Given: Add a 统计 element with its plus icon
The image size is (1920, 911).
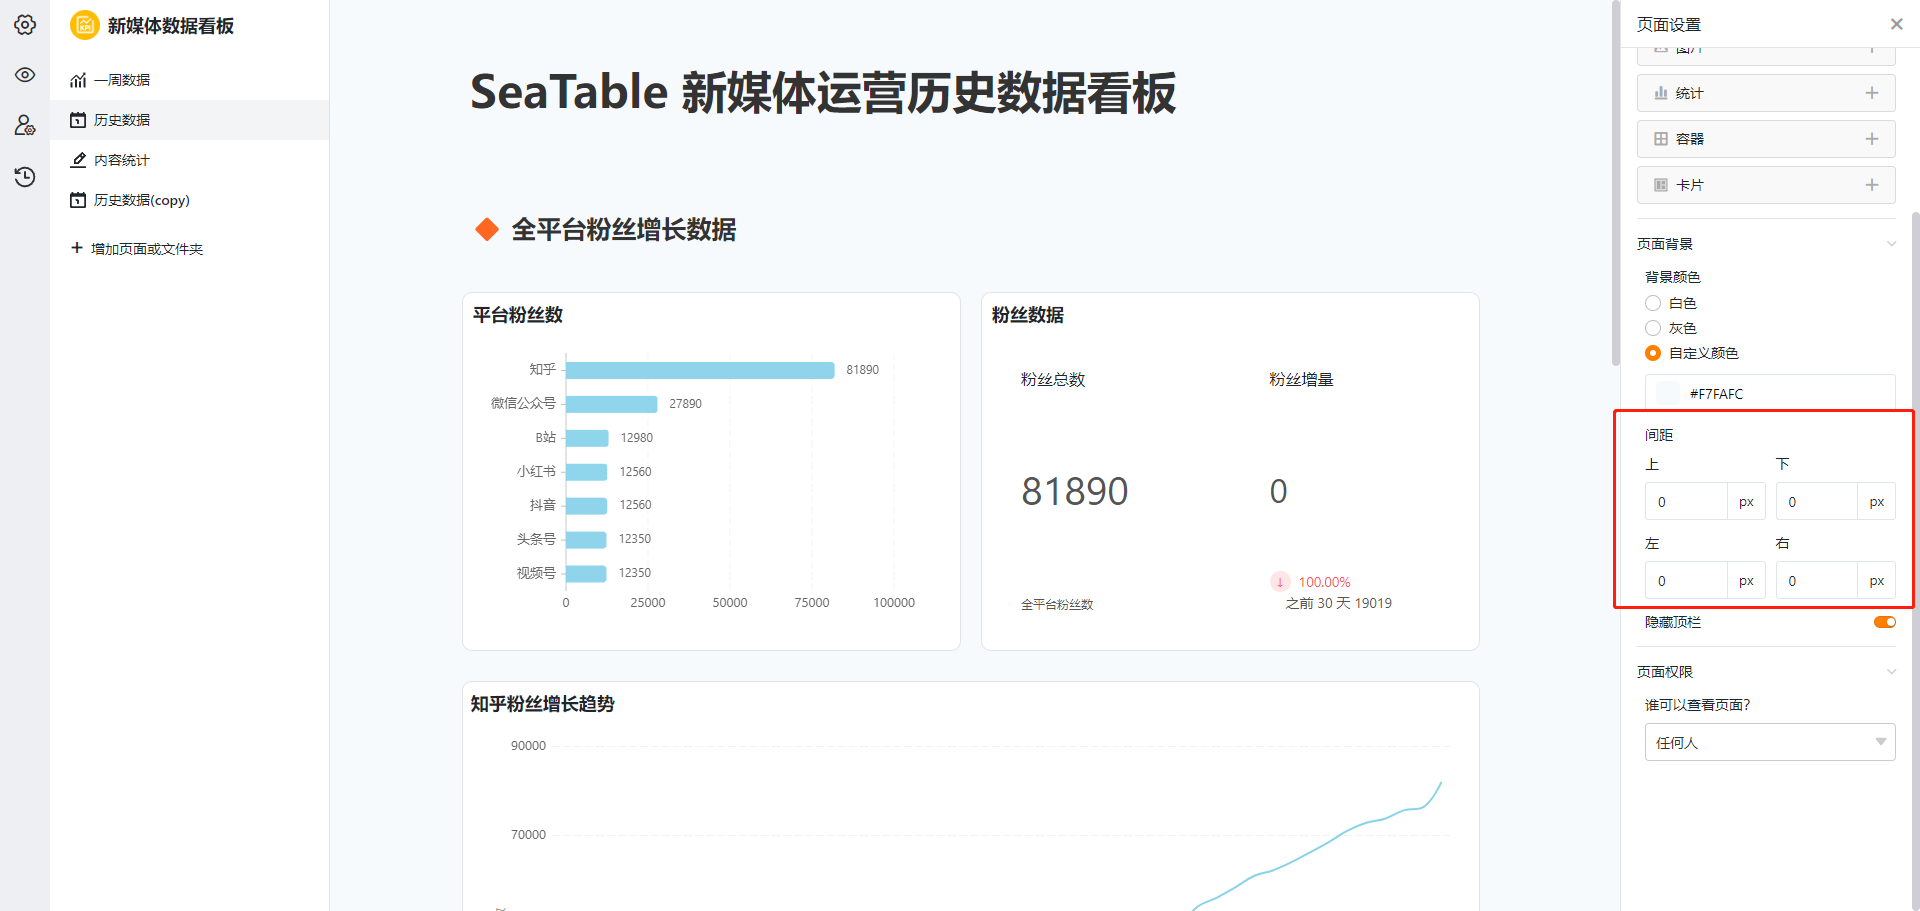Looking at the screenshot, I should [x=1874, y=92].
